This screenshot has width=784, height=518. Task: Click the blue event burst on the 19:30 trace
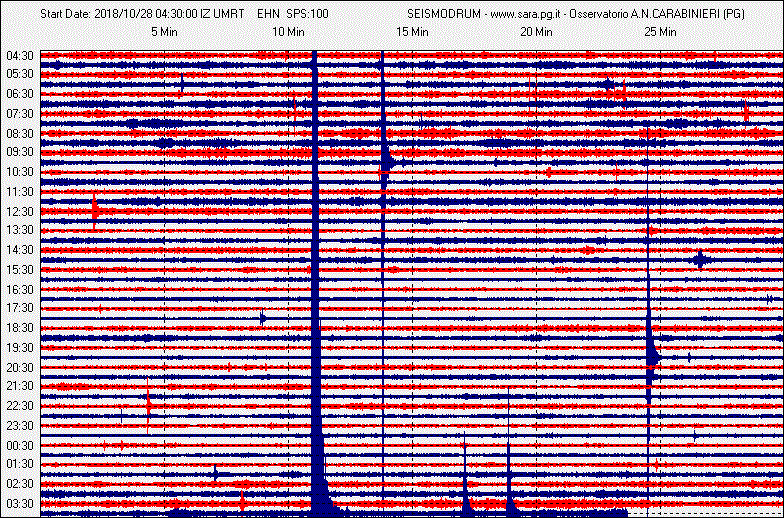click(x=652, y=354)
